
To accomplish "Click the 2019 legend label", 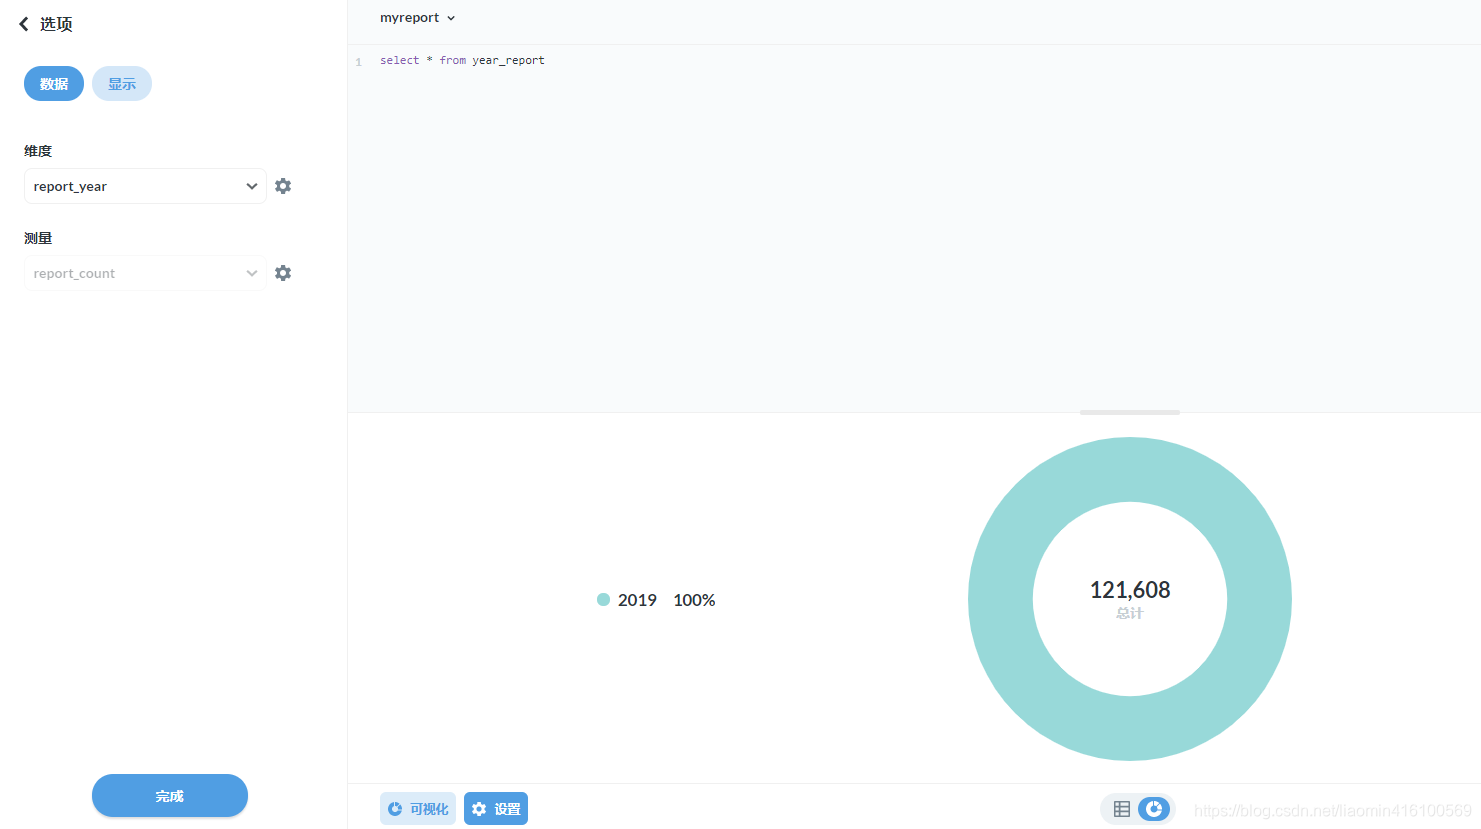I will pos(637,600).
